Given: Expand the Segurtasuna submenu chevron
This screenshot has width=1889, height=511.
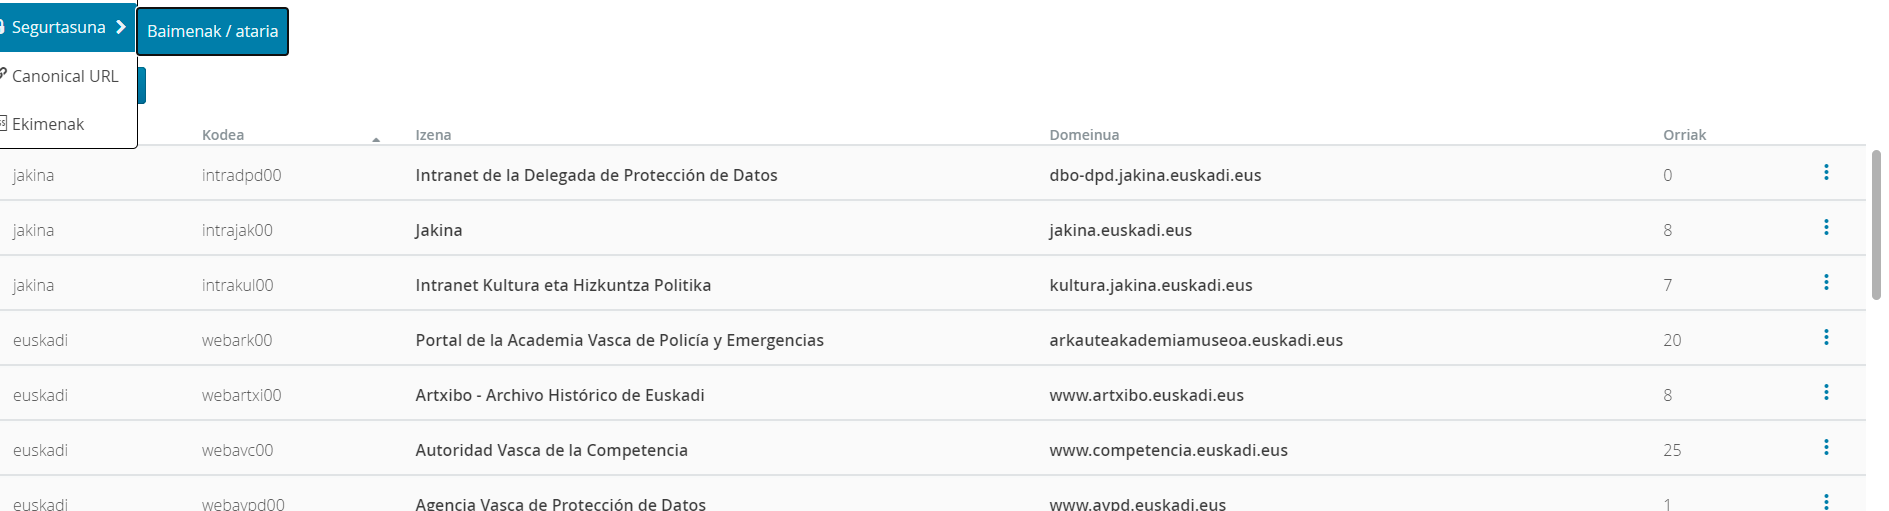Looking at the screenshot, I should pos(121,27).
